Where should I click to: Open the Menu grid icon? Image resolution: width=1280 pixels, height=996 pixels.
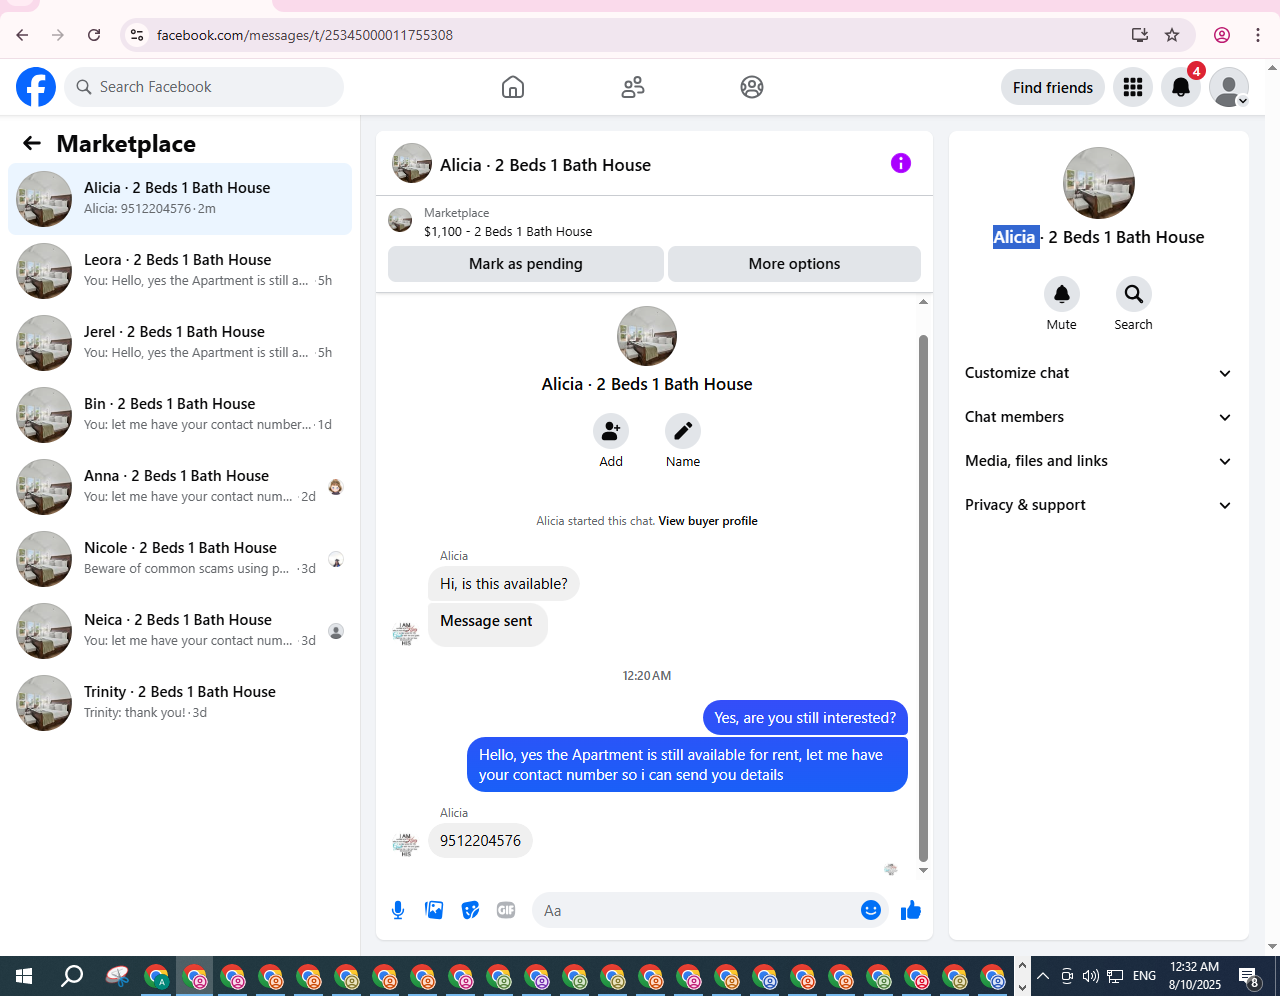(1133, 87)
